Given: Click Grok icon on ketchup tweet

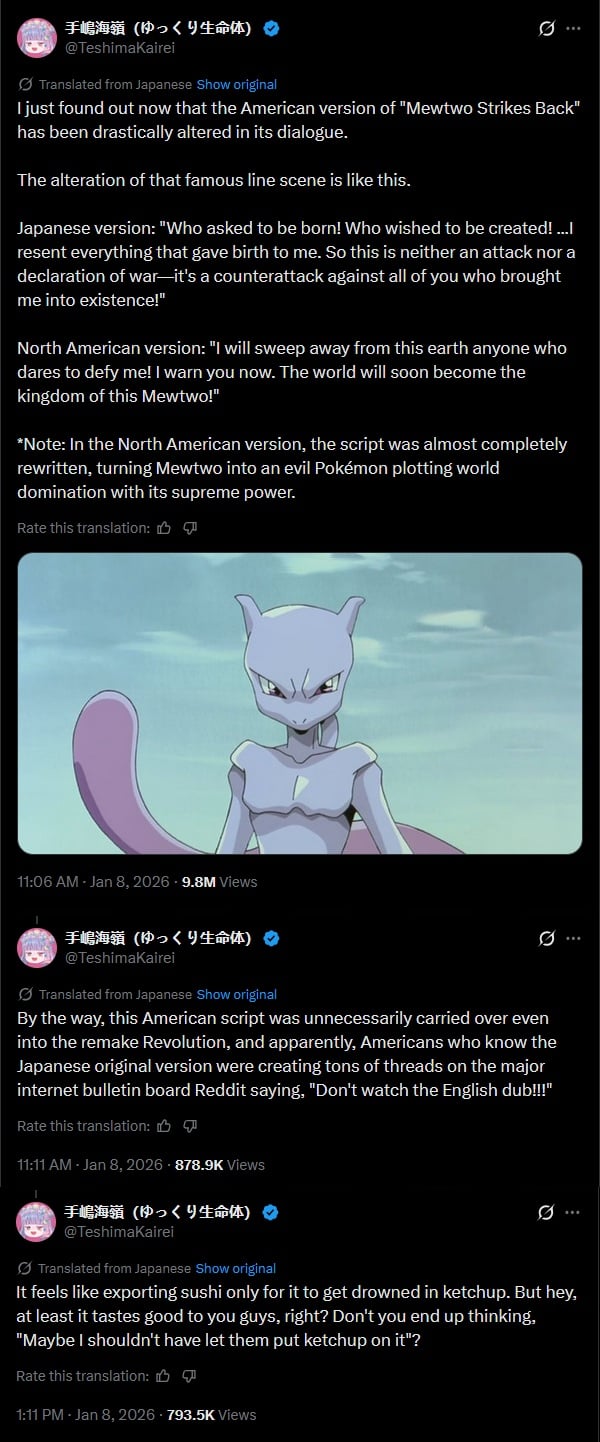Looking at the screenshot, I should (546, 1213).
